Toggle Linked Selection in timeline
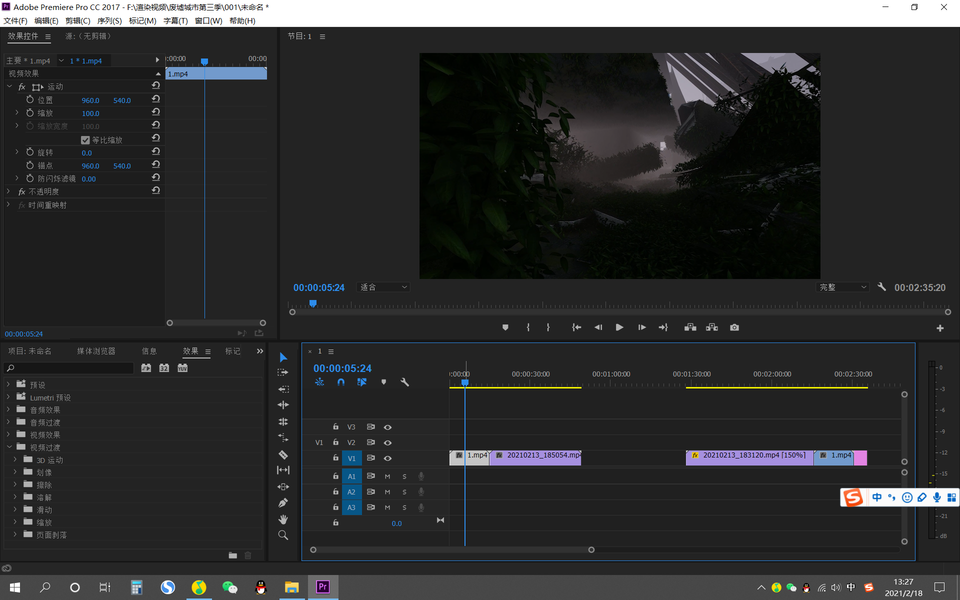The height and width of the screenshot is (600, 960). (362, 382)
